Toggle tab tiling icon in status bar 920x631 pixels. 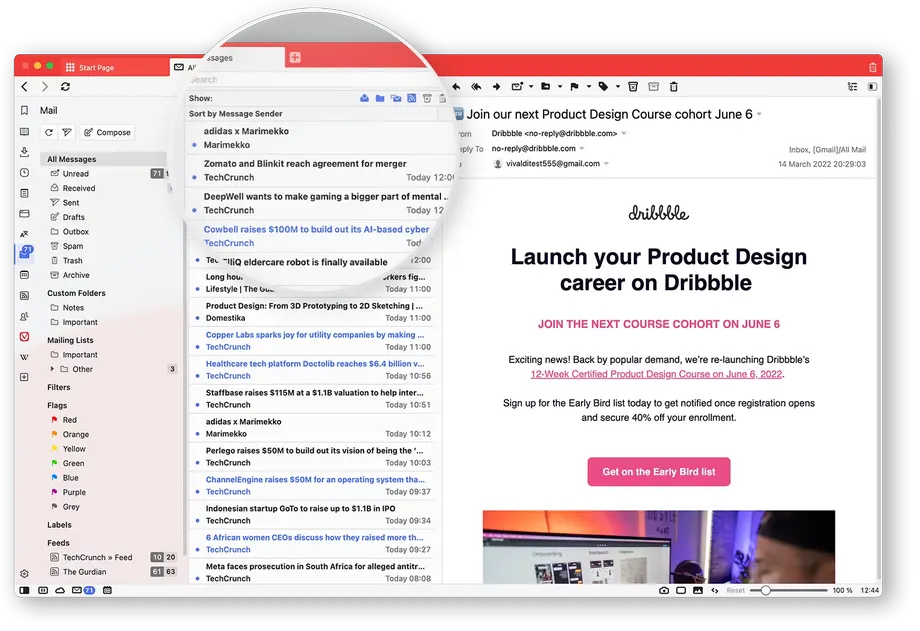pyautogui.click(x=681, y=590)
